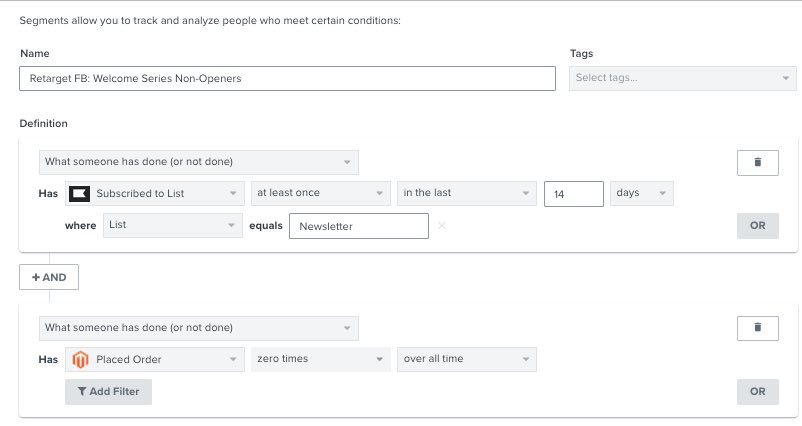Viewport: 802px width, 426px height.
Task: Expand the first condition type dropdown
Action: 198,162
